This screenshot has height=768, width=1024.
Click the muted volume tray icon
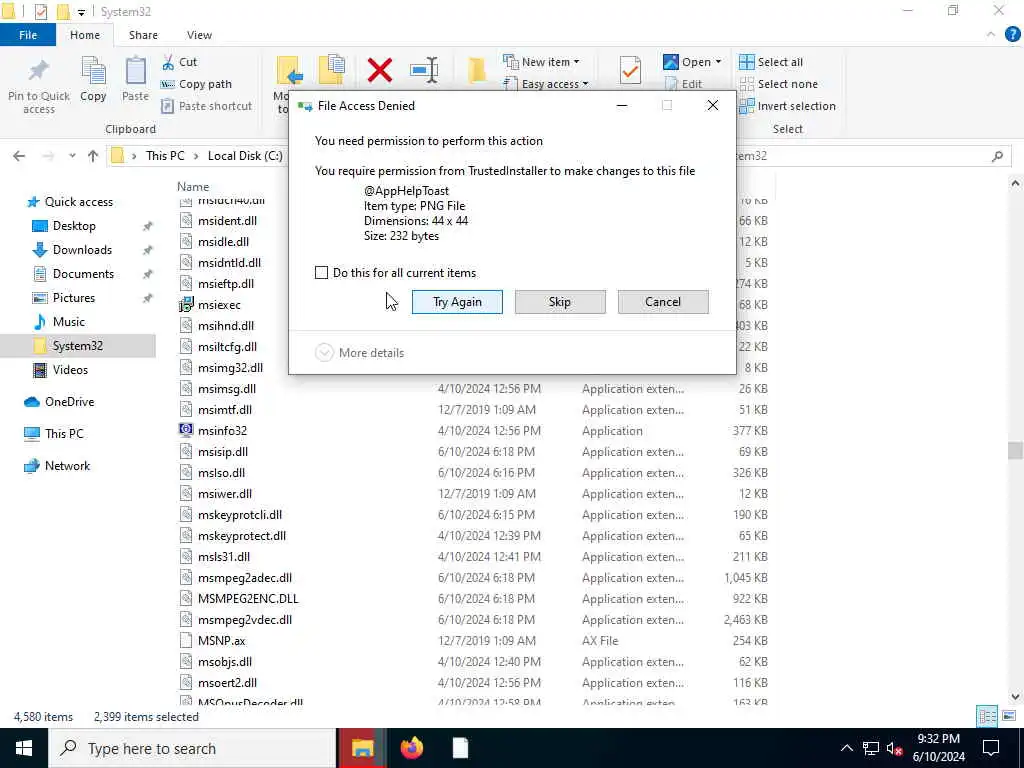[x=895, y=748]
